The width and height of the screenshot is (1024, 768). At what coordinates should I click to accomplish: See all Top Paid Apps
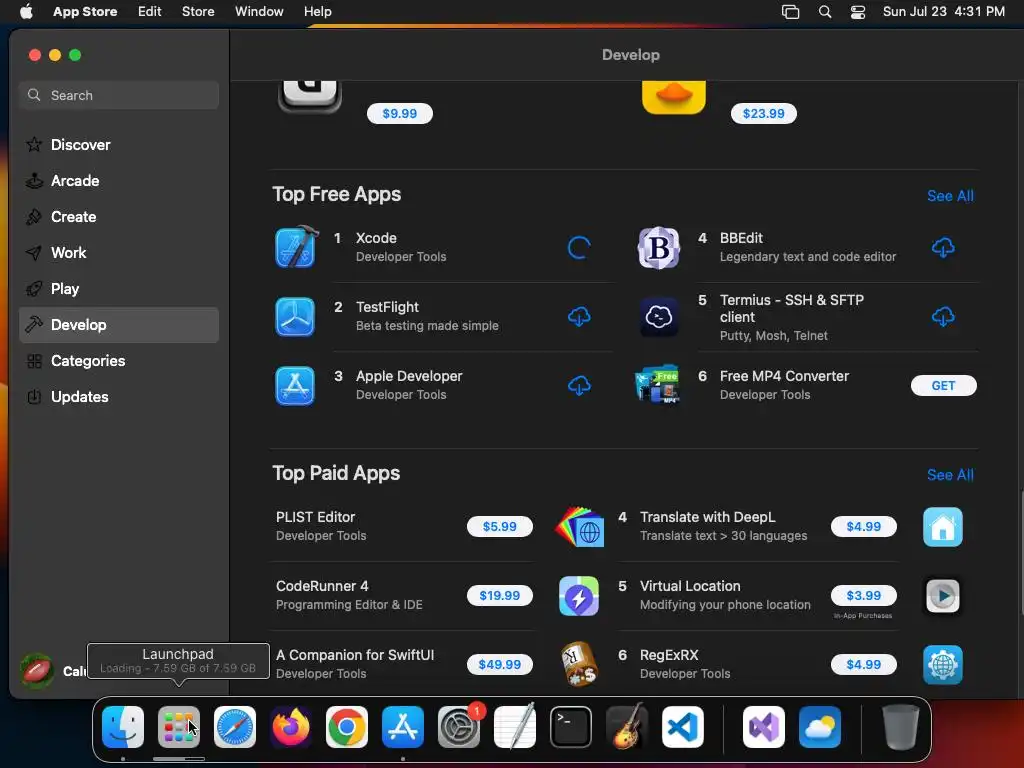click(x=950, y=475)
